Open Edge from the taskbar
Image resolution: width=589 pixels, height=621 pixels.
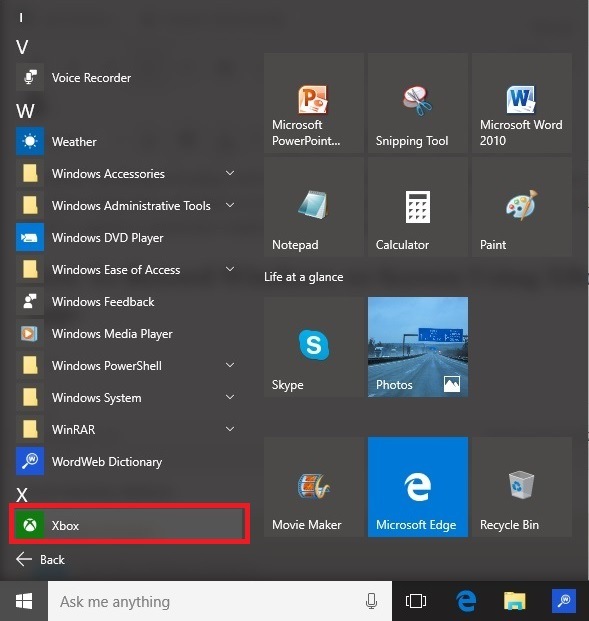click(x=466, y=601)
